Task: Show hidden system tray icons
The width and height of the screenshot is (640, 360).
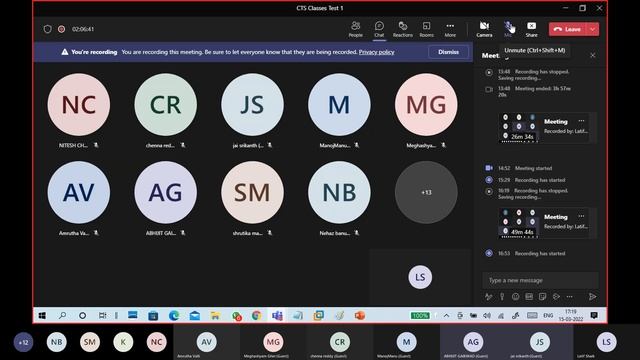Action: click(x=446, y=316)
